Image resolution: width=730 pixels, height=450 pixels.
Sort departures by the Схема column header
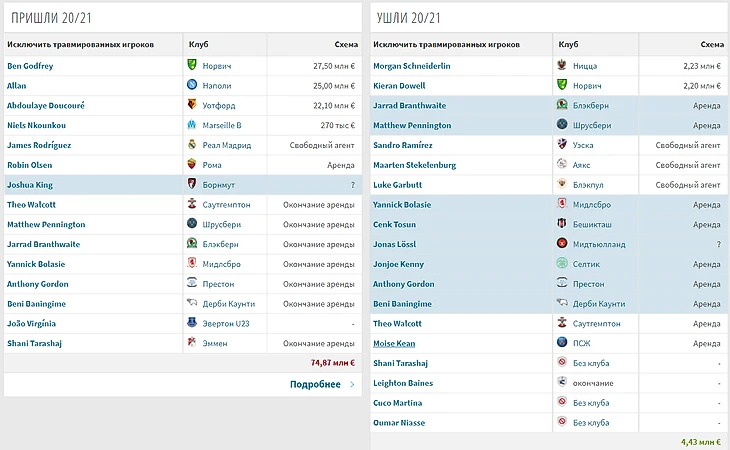(x=711, y=45)
